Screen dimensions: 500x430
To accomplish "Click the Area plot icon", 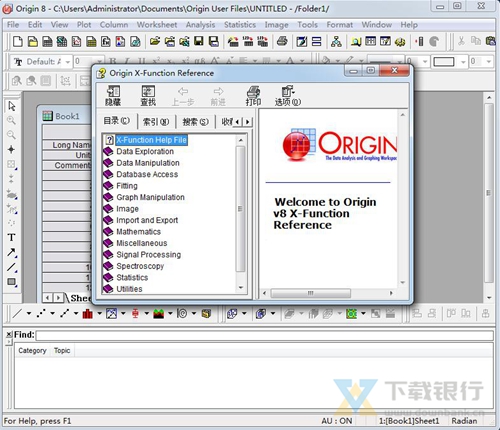I will point(159,313).
